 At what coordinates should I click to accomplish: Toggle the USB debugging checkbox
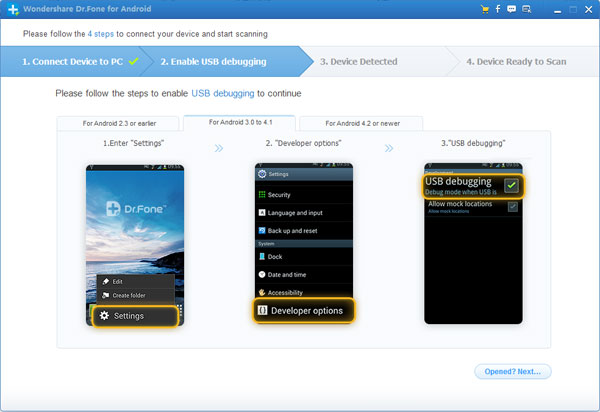(x=512, y=185)
